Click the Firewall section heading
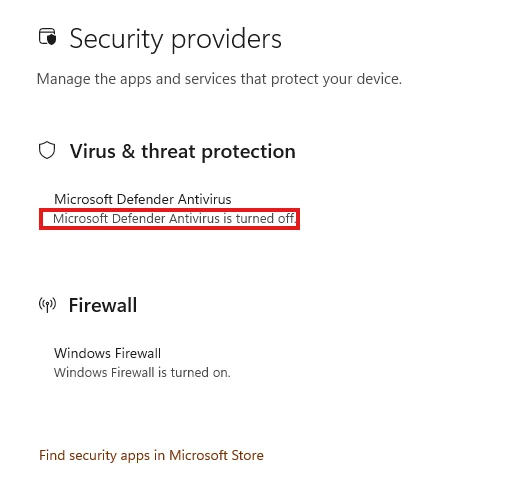Image resolution: width=507 pixels, height=503 pixels. [x=103, y=305]
